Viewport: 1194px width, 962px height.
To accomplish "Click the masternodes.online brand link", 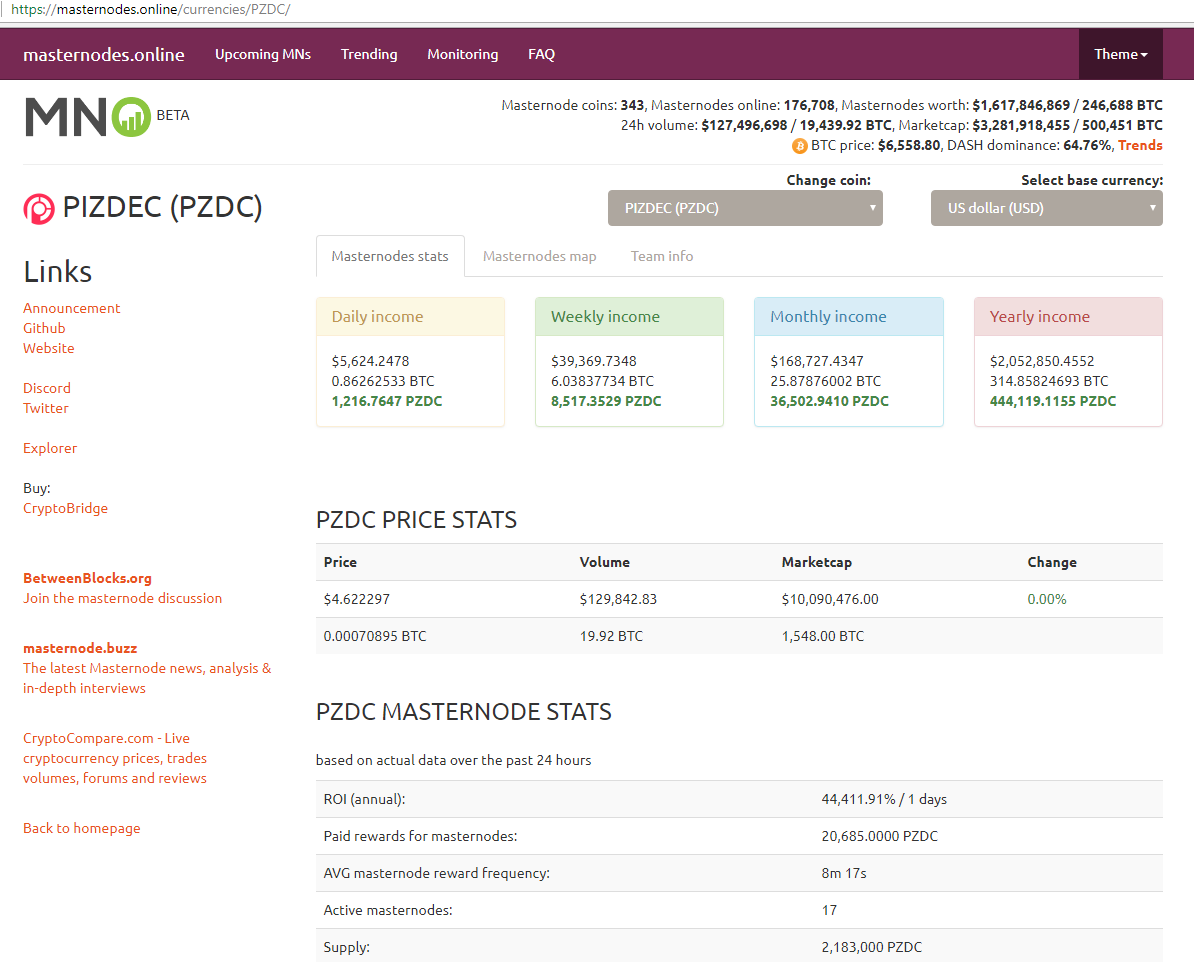I will click(x=104, y=54).
